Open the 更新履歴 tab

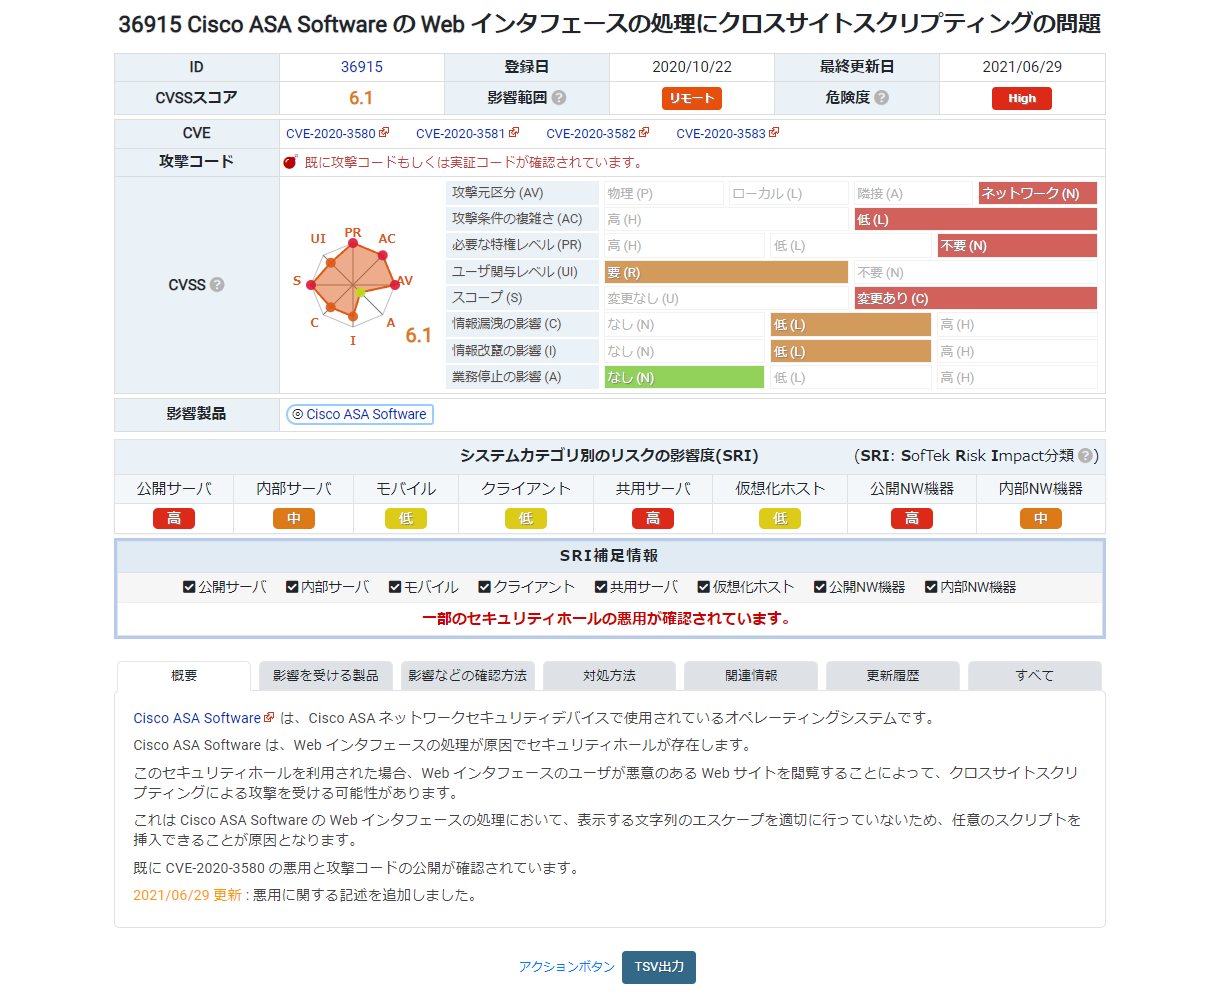pyautogui.click(x=893, y=676)
